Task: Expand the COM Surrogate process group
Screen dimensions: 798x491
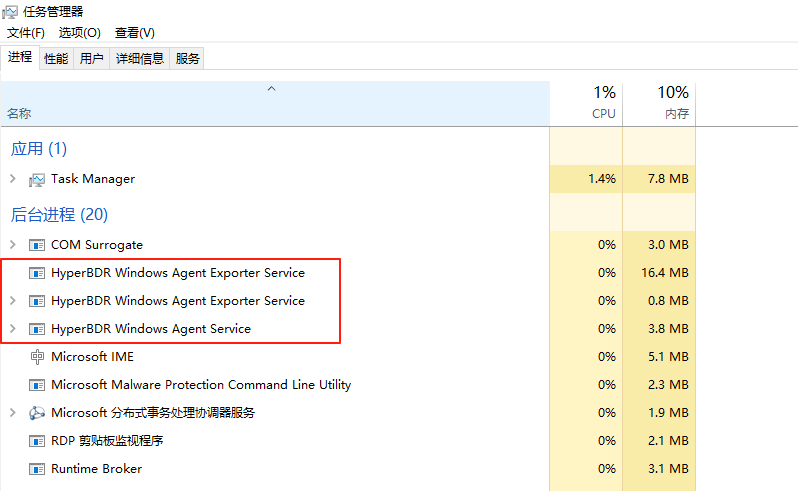Action: 13,245
